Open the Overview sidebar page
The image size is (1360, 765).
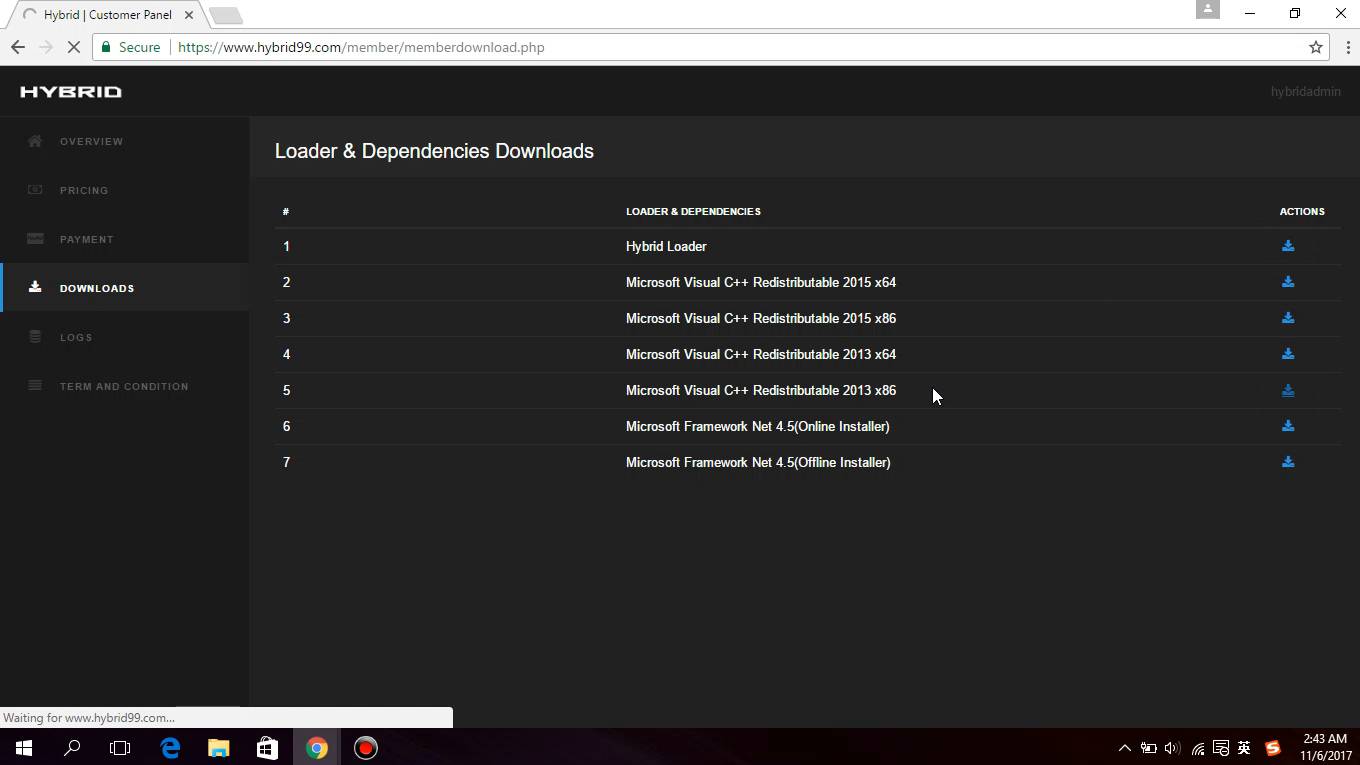point(124,141)
